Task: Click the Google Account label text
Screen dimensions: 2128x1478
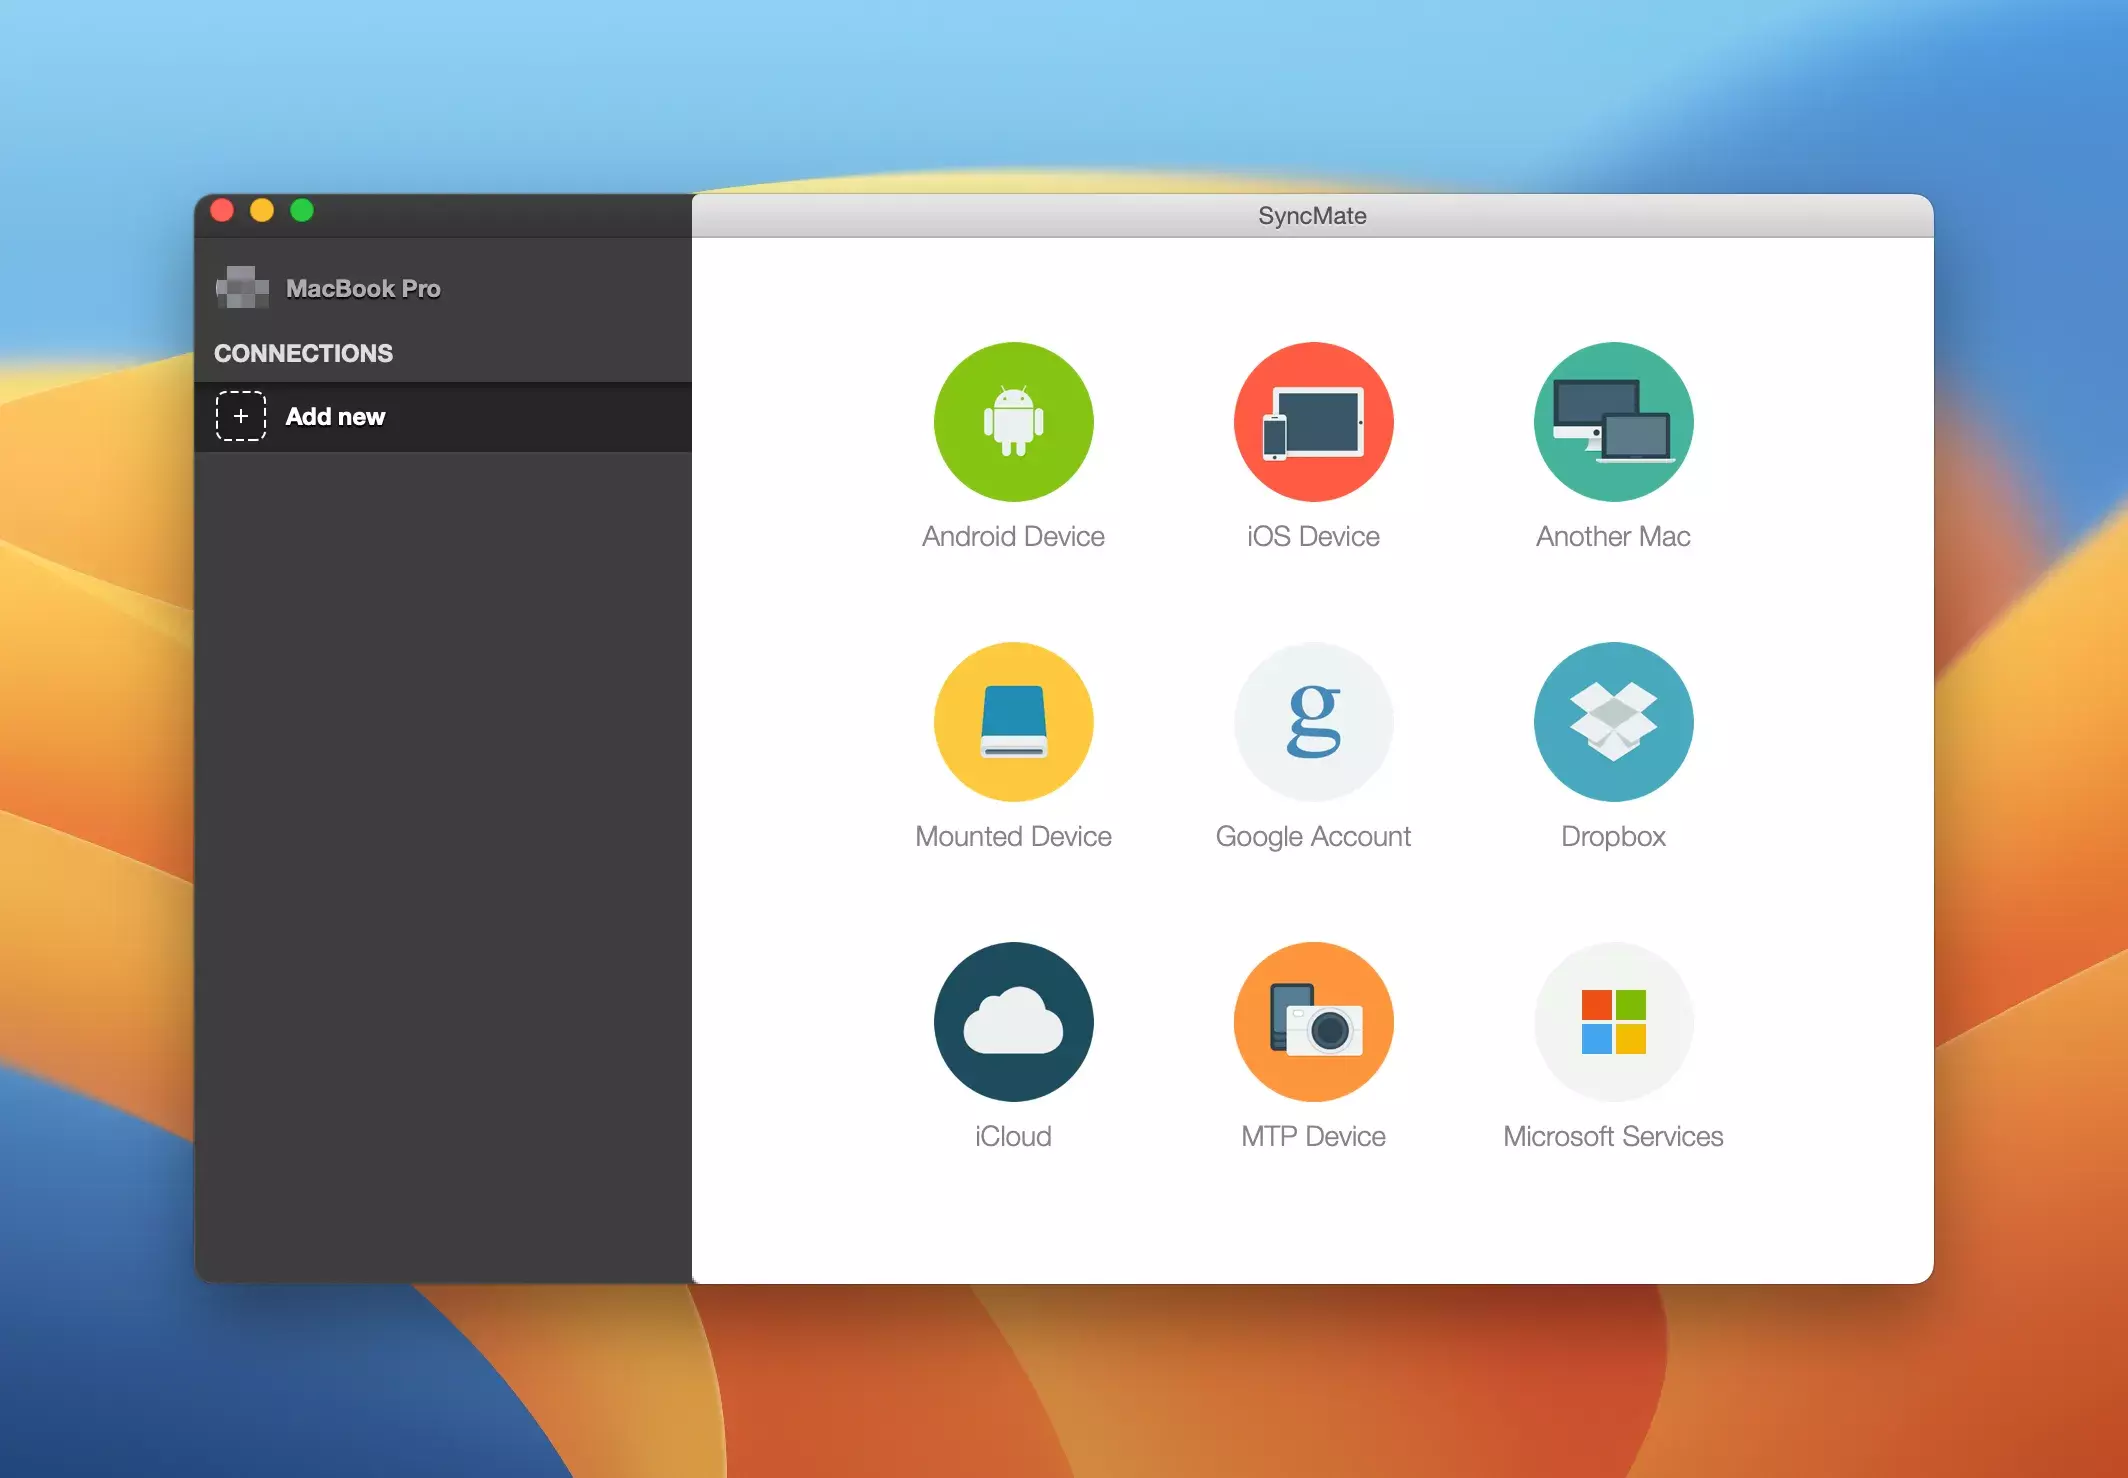Action: coord(1313,837)
